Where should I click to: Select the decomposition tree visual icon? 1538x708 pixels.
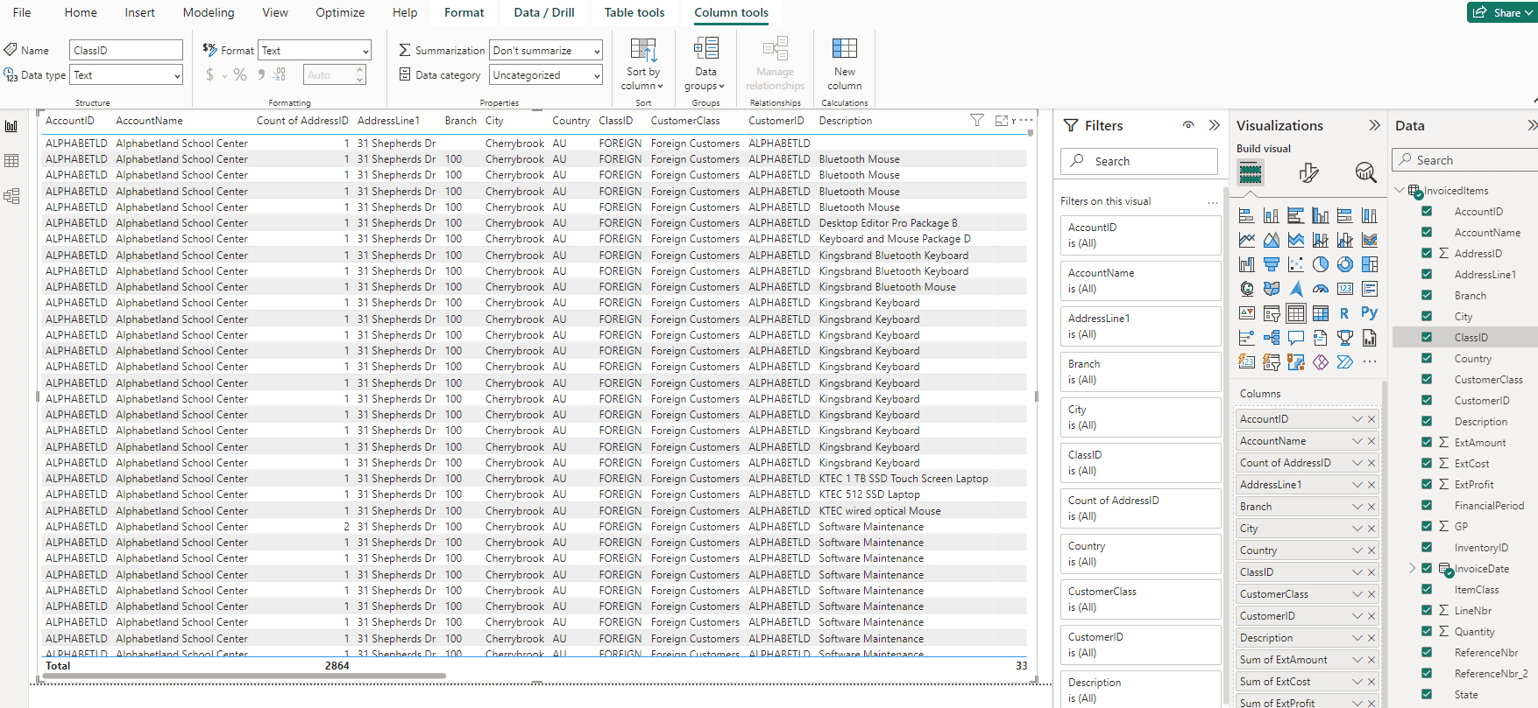point(1271,338)
